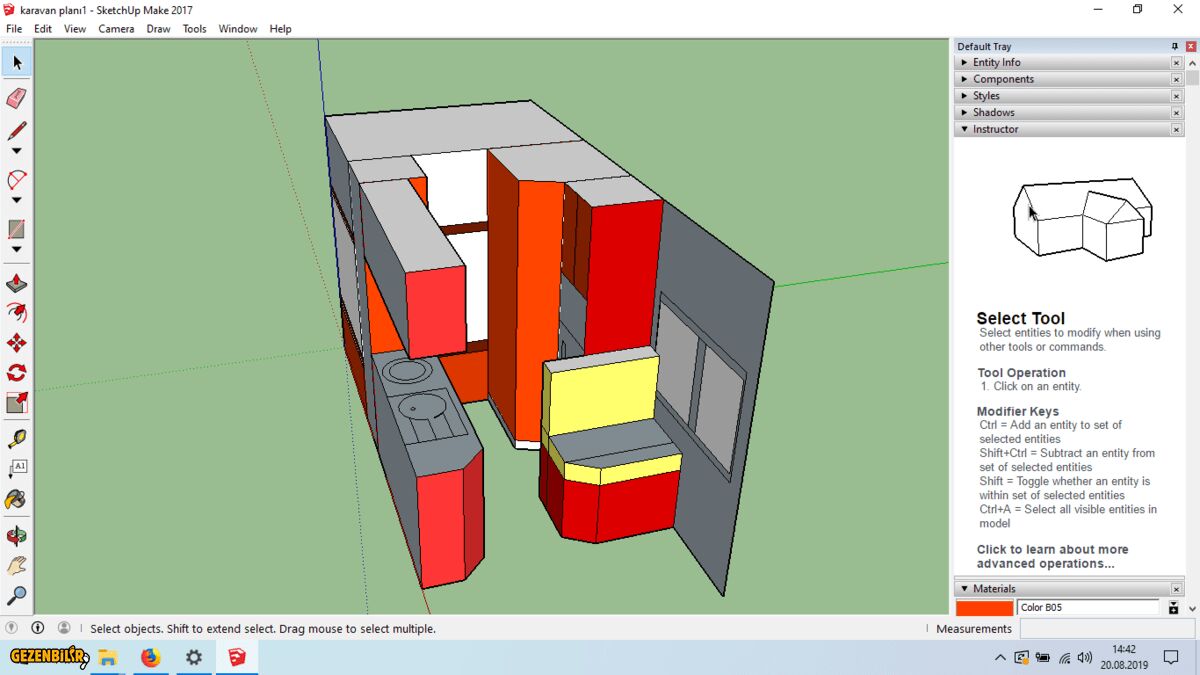Close the Materials panel
1200x675 pixels.
click(1176, 589)
